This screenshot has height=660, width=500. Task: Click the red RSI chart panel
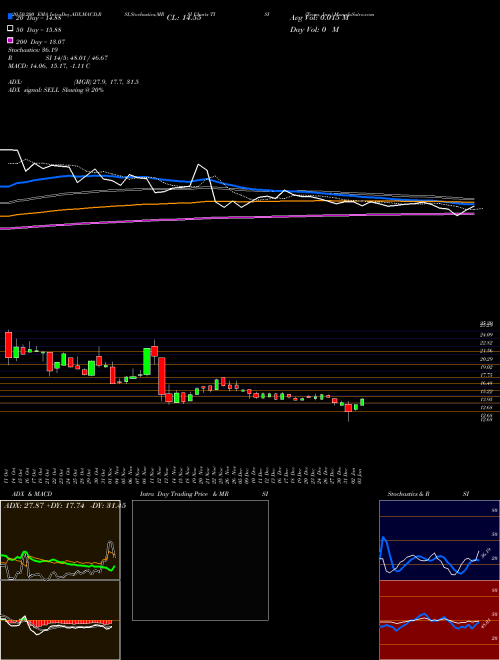439,620
